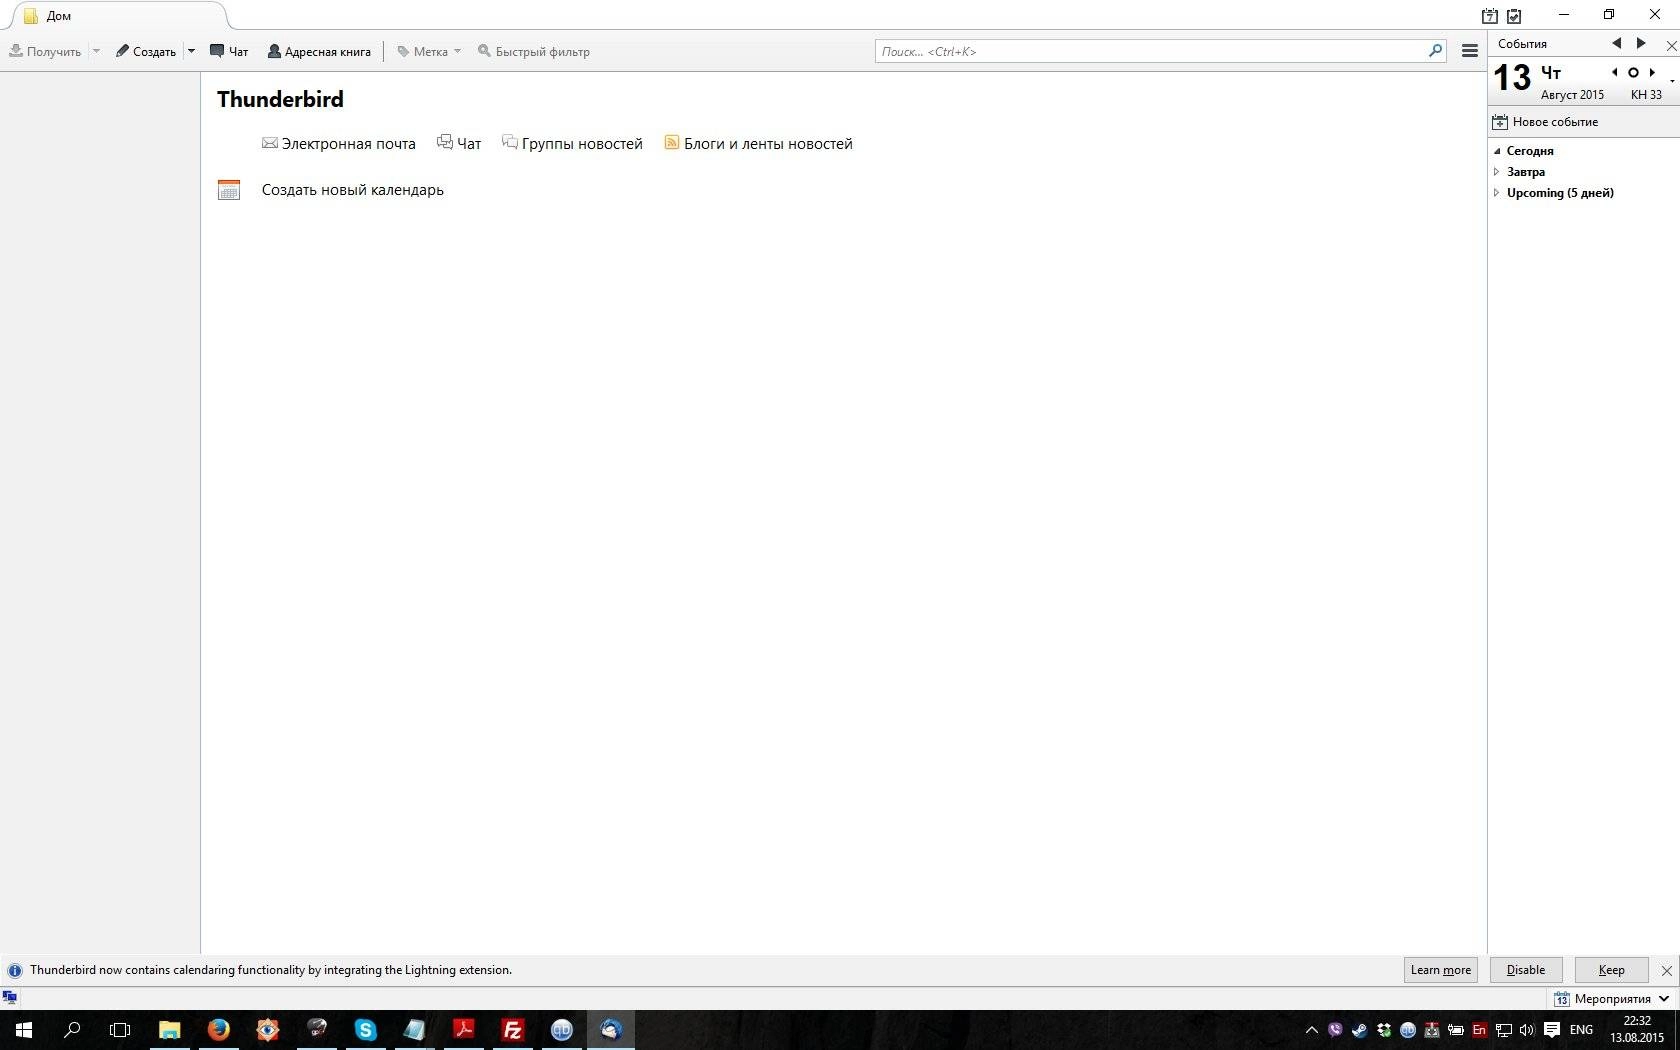Launch File Explorer from the taskbar

pyautogui.click(x=169, y=1030)
